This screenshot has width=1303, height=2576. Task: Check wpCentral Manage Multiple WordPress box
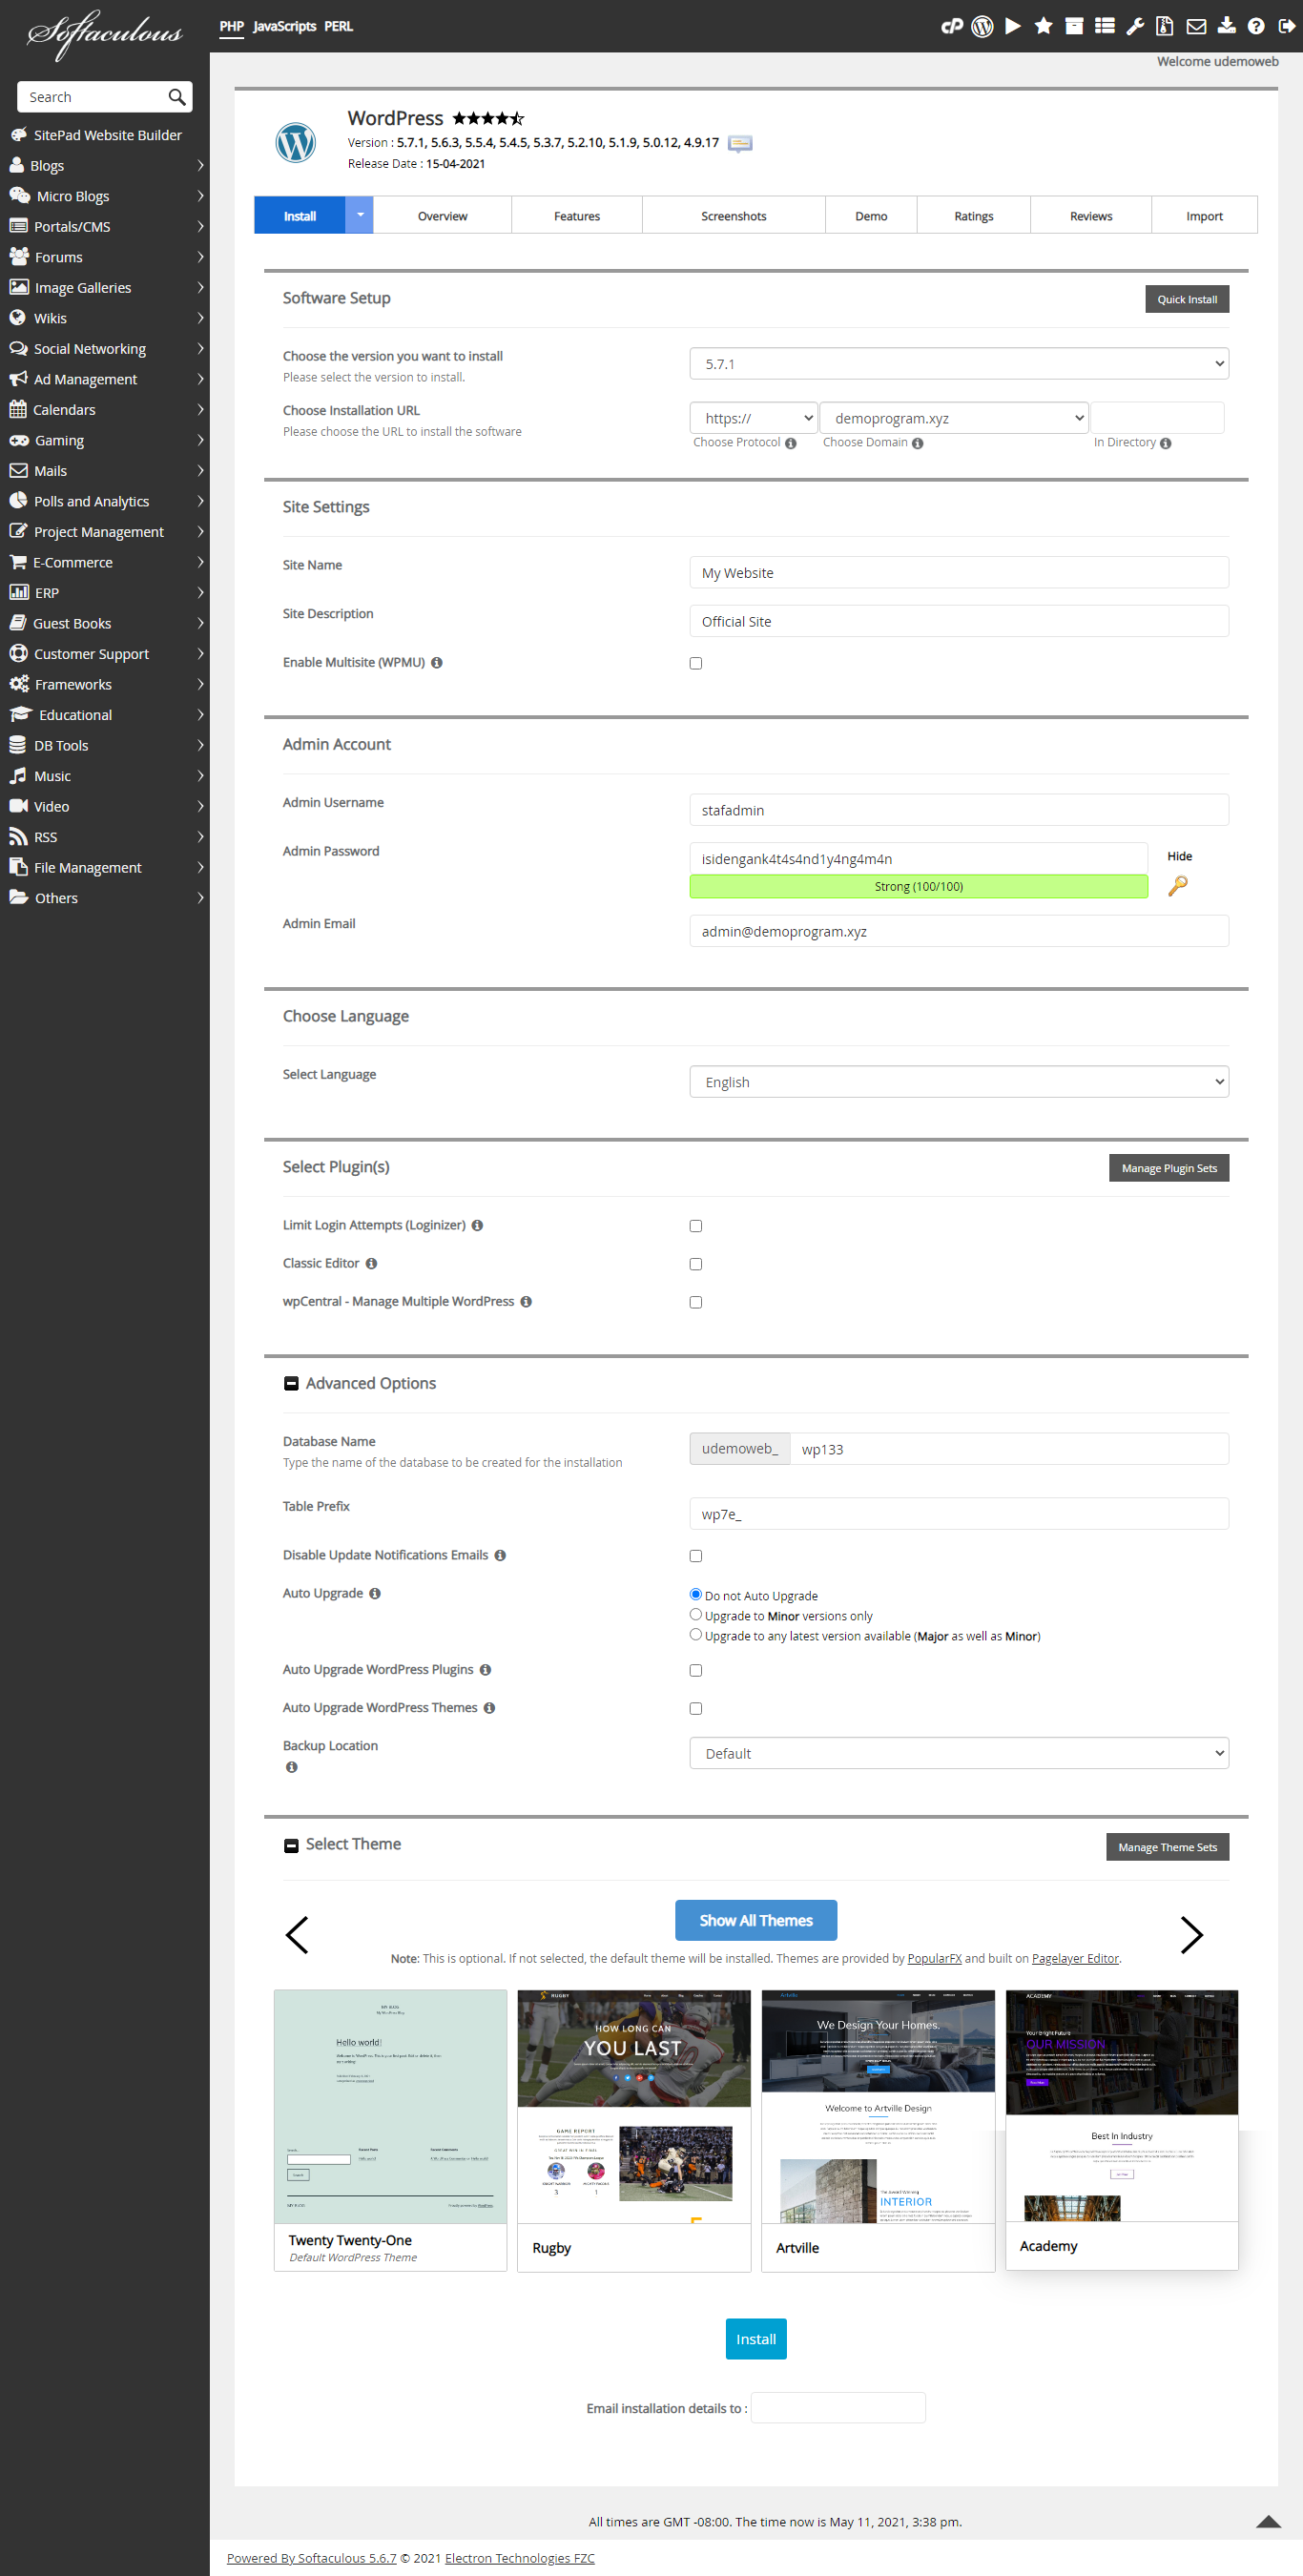point(696,1302)
